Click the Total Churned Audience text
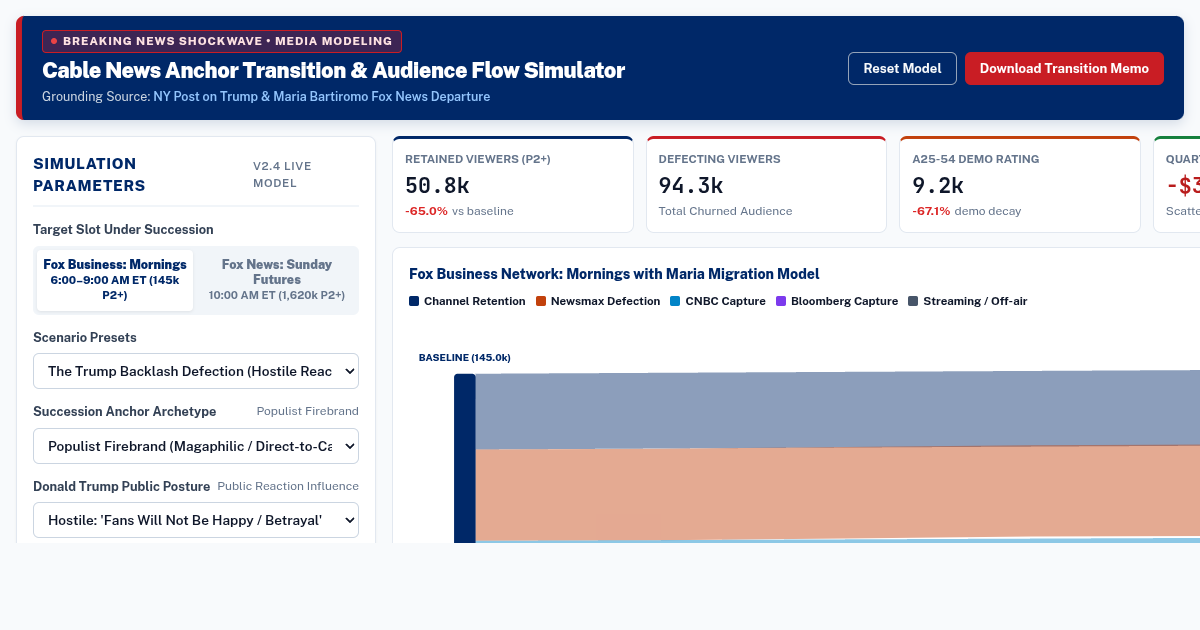Image resolution: width=1200 pixels, height=630 pixels. (726, 211)
